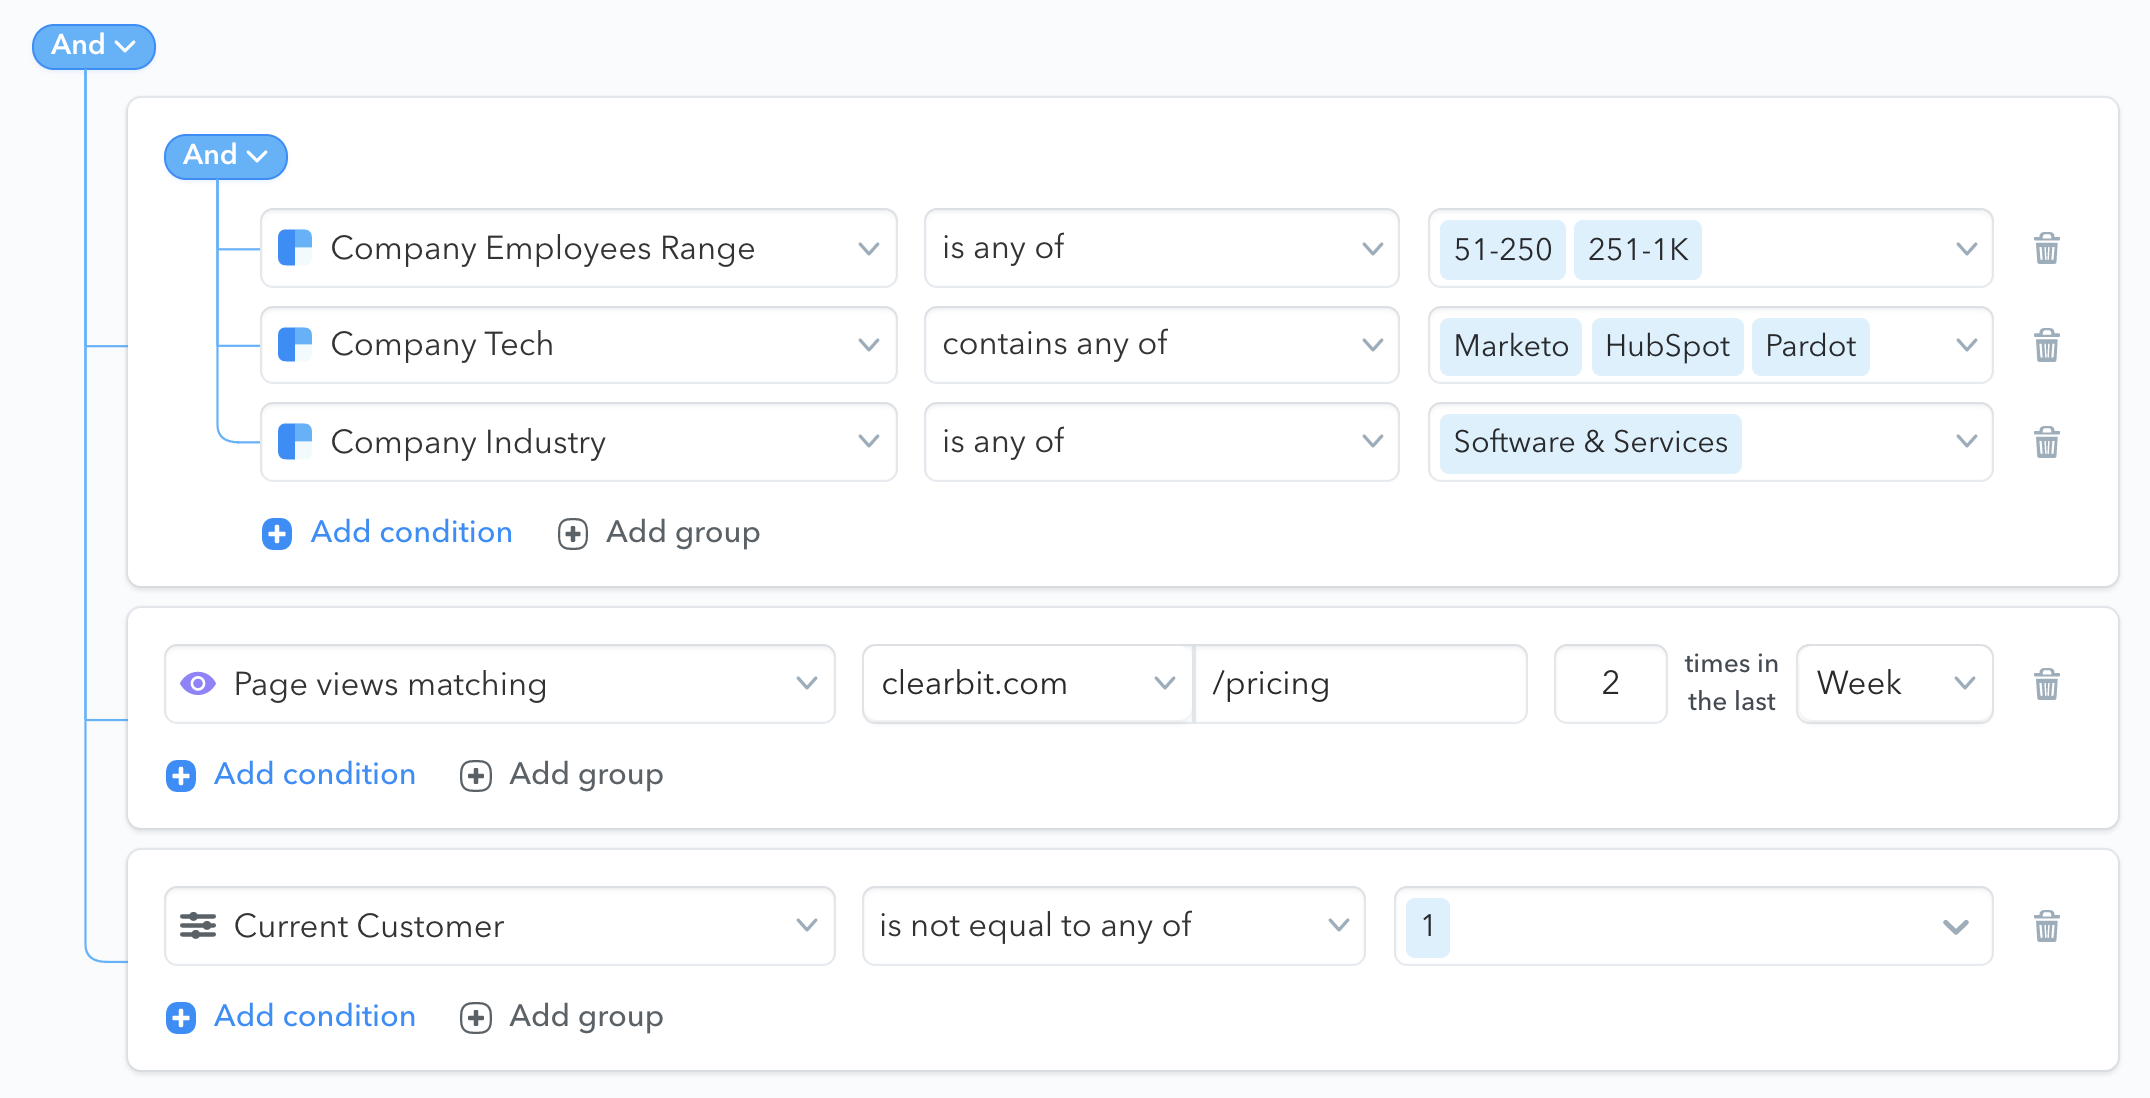
Task: Click Add condition in the nested group
Action: 410,532
